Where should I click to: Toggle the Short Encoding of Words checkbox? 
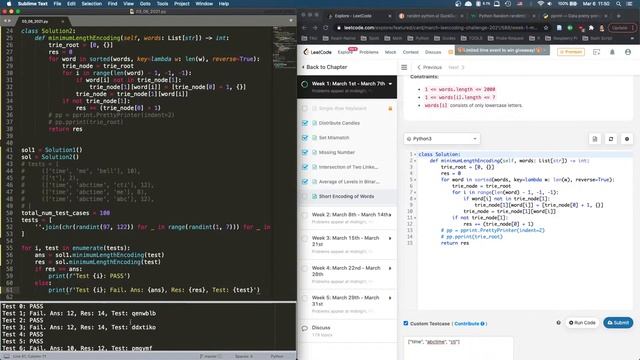[x=305, y=196]
